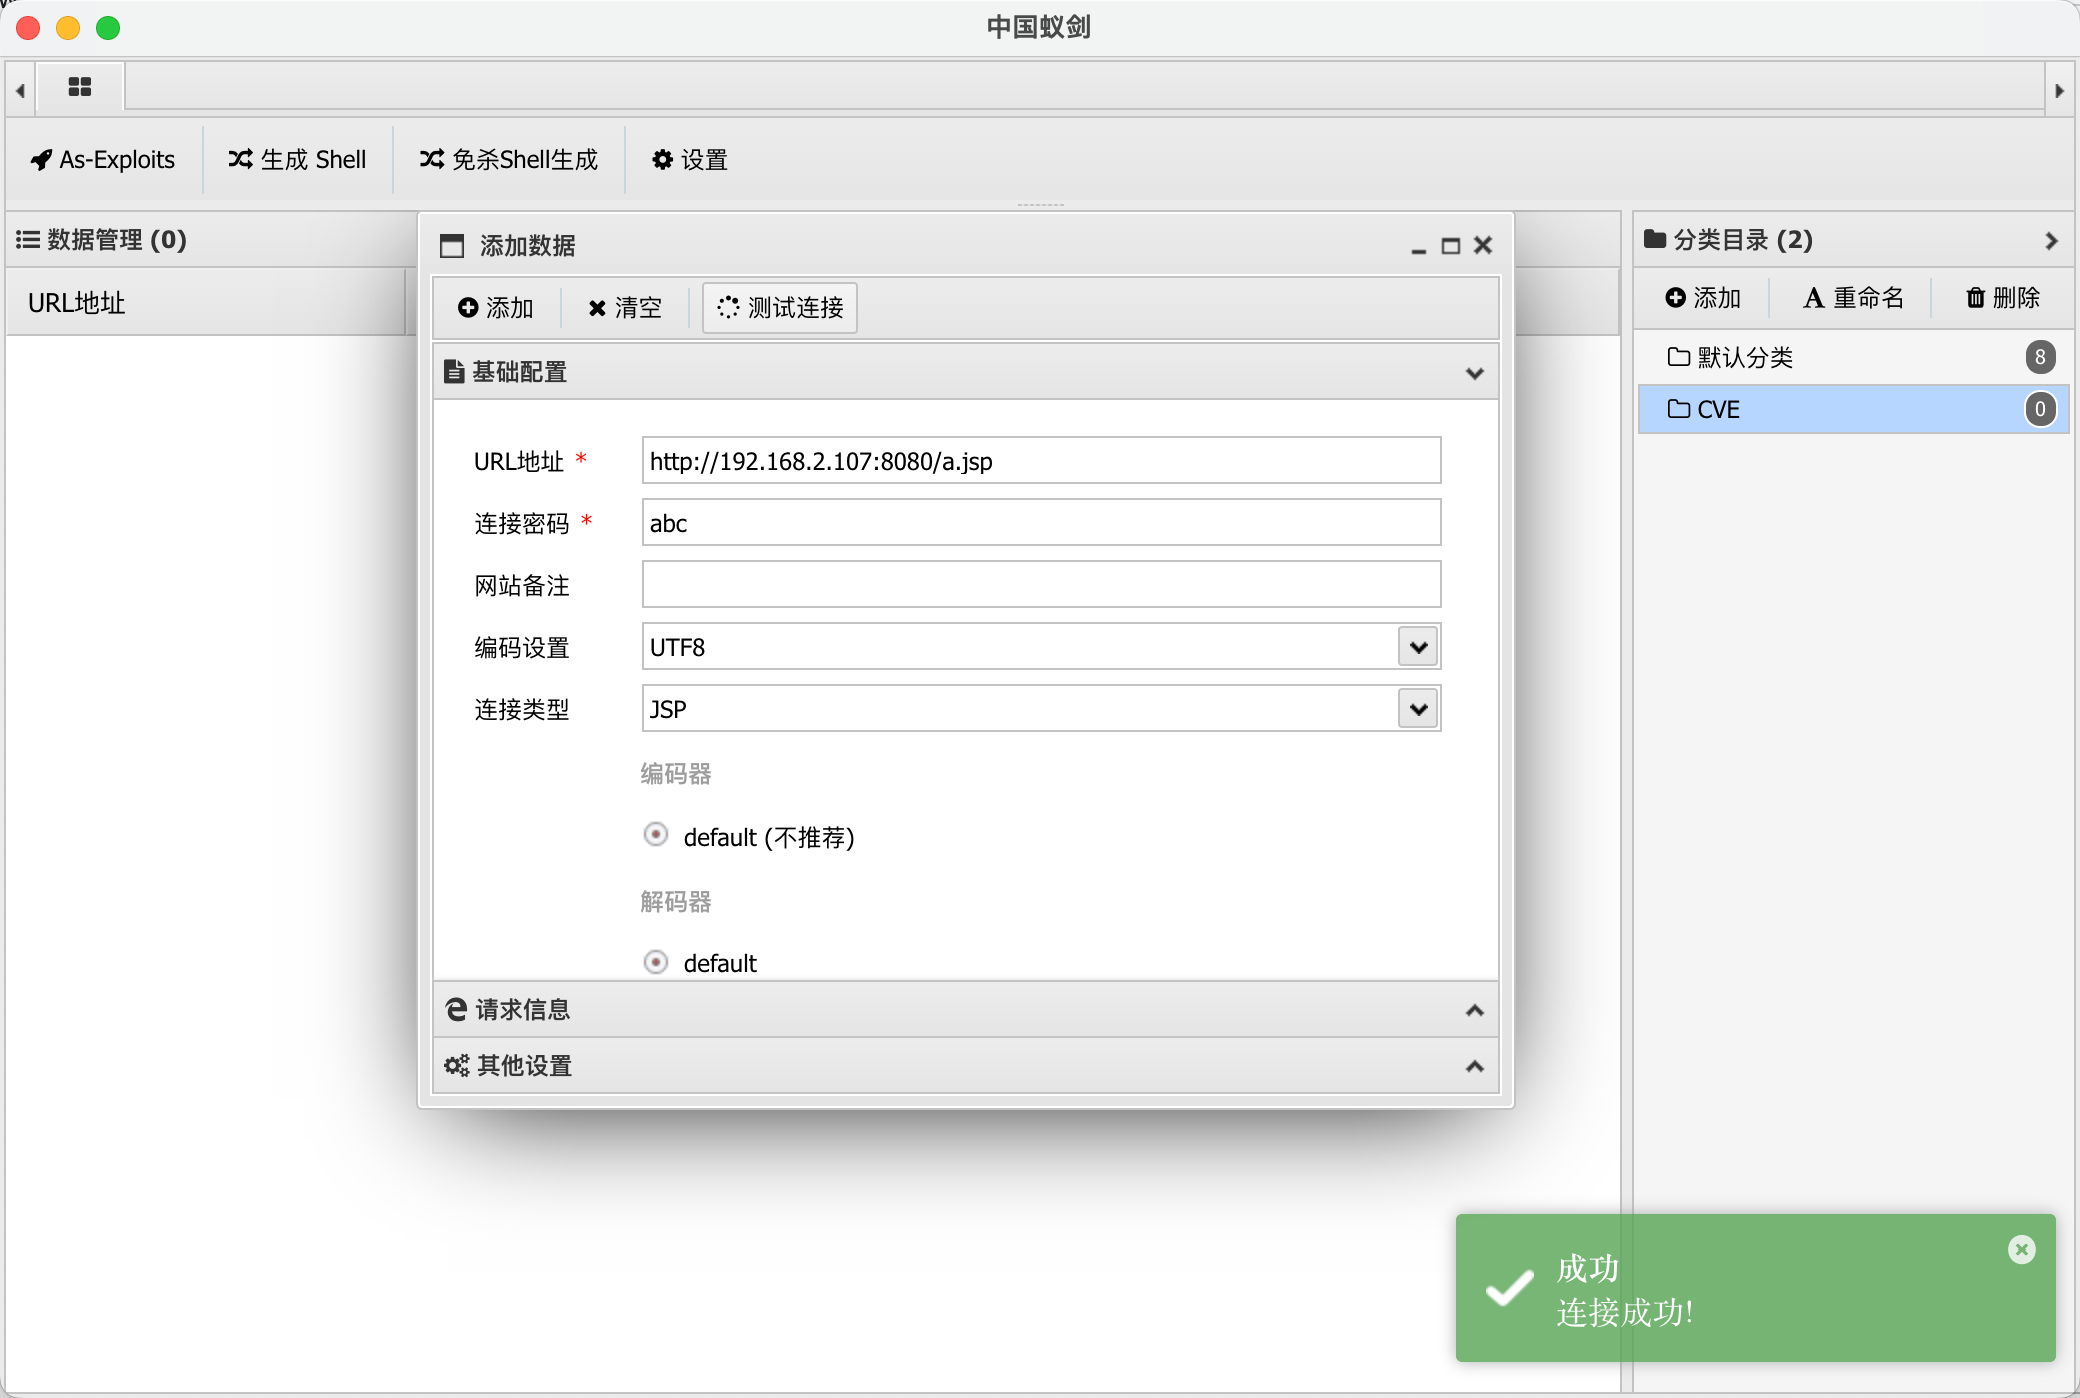Open the 设置 gear settings
The image size is (2080, 1398).
coord(689,160)
